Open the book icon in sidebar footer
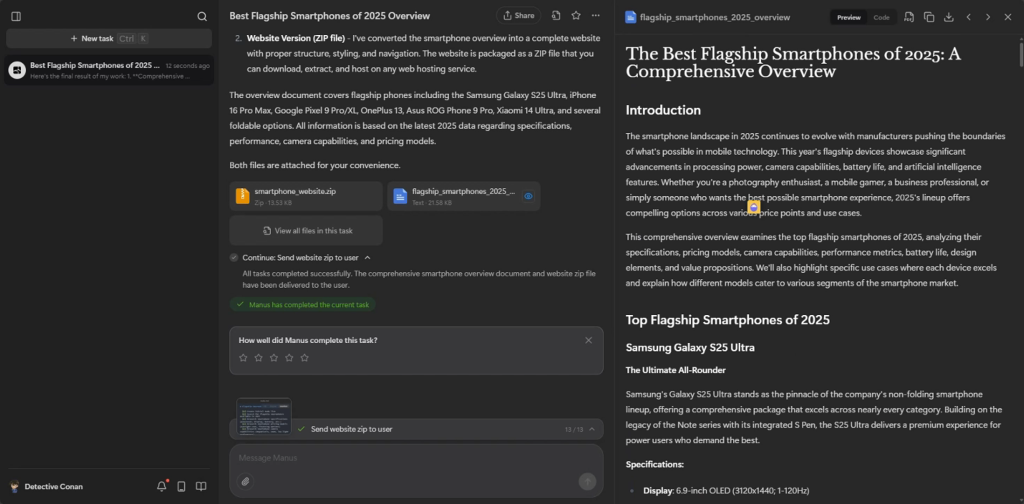 [201, 486]
